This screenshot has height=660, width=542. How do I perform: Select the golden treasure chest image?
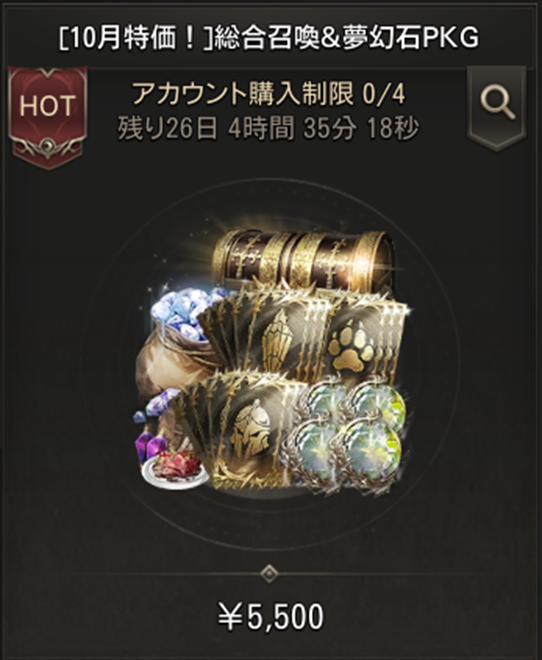[x=303, y=260]
